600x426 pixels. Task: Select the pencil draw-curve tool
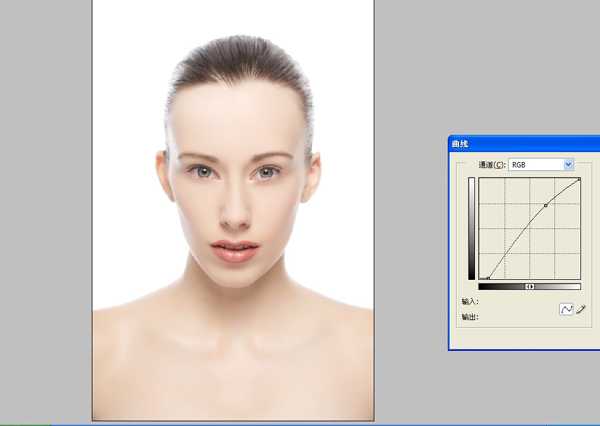[x=581, y=310]
